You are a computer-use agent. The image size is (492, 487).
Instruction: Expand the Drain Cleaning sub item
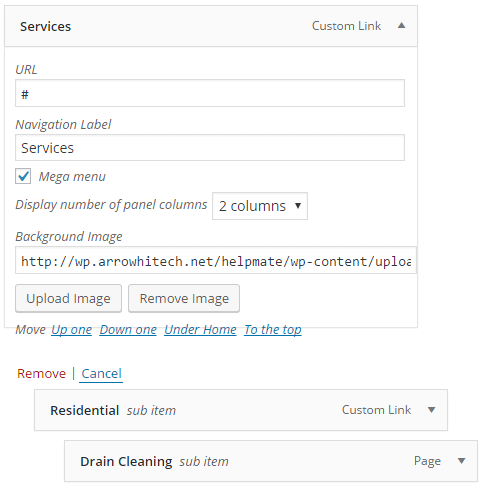[x=462, y=461]
